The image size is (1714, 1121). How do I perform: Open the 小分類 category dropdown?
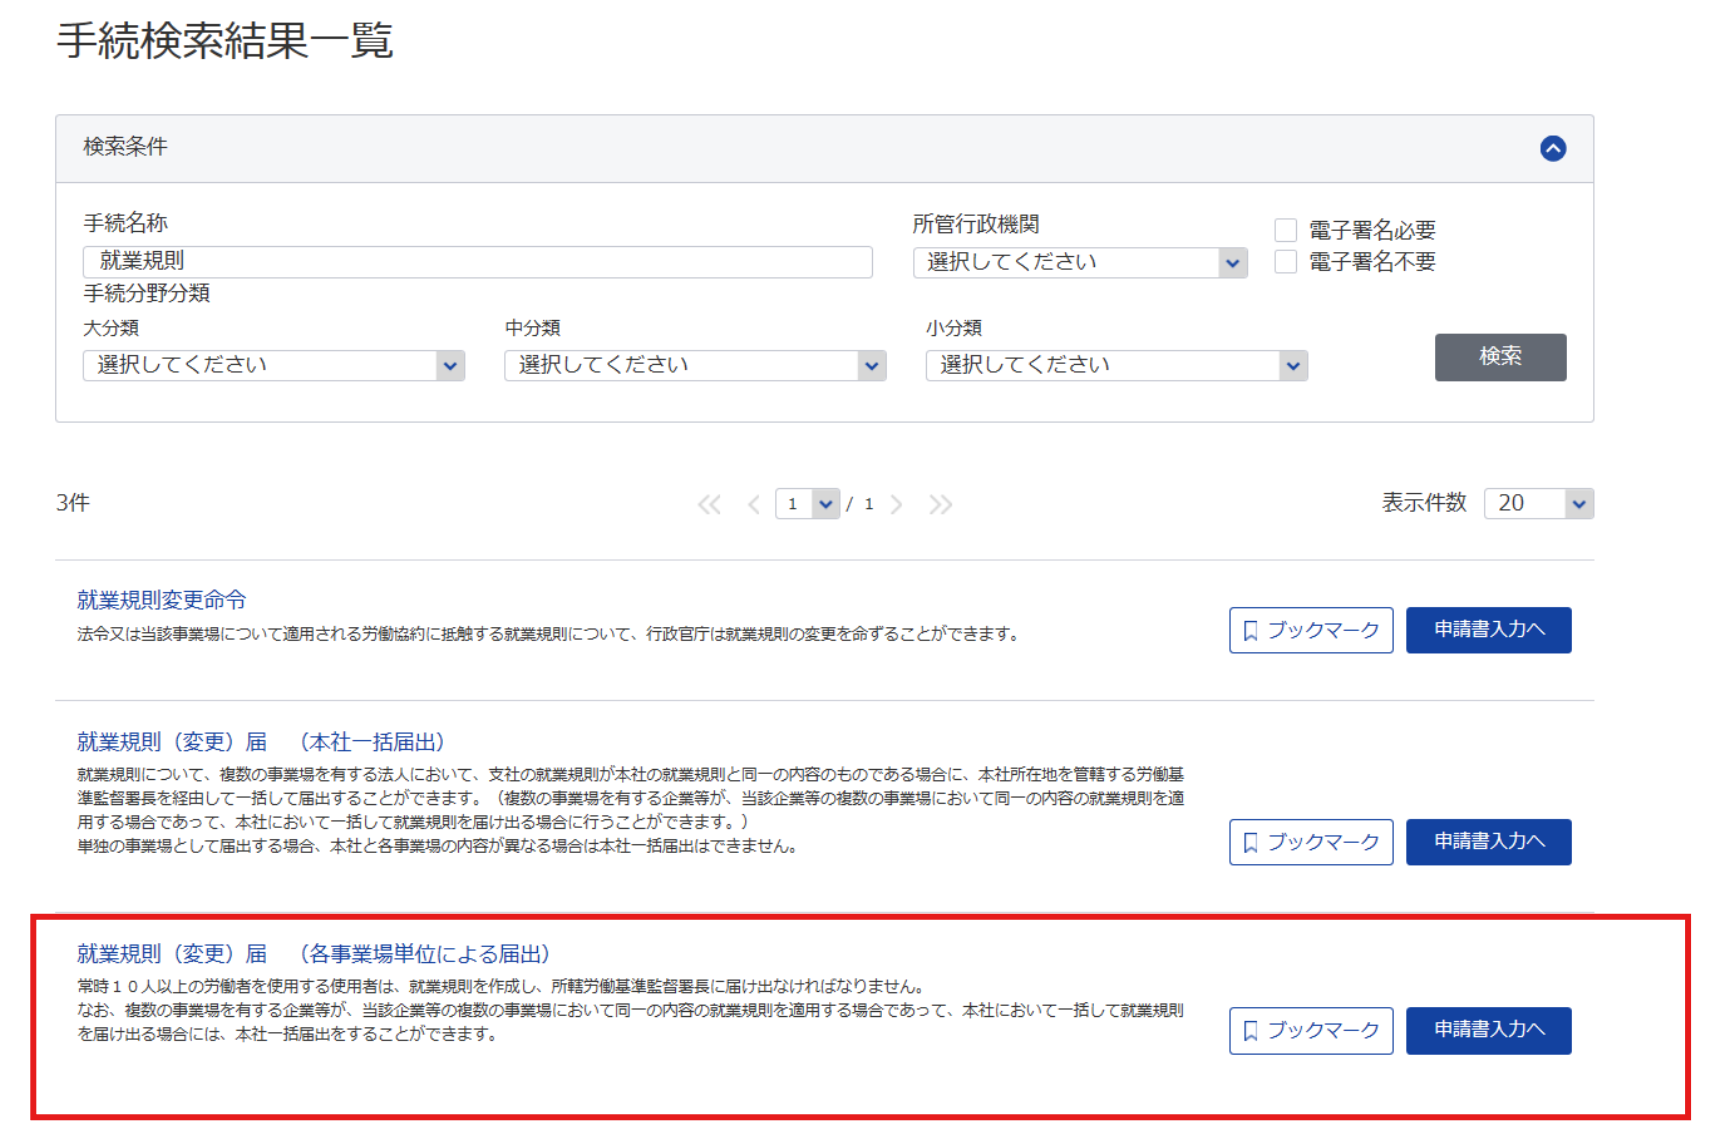point(1116,366)
